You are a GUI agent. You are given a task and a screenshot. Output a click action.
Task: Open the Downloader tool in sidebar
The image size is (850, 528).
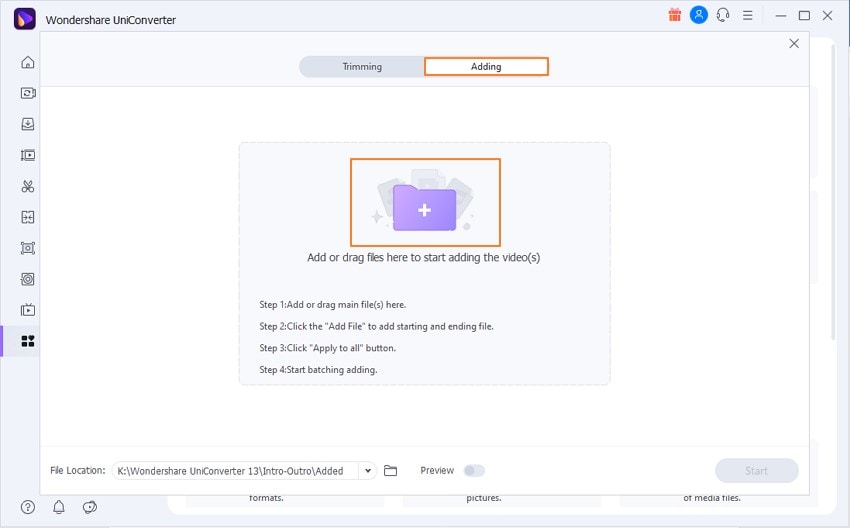point(28,124)
